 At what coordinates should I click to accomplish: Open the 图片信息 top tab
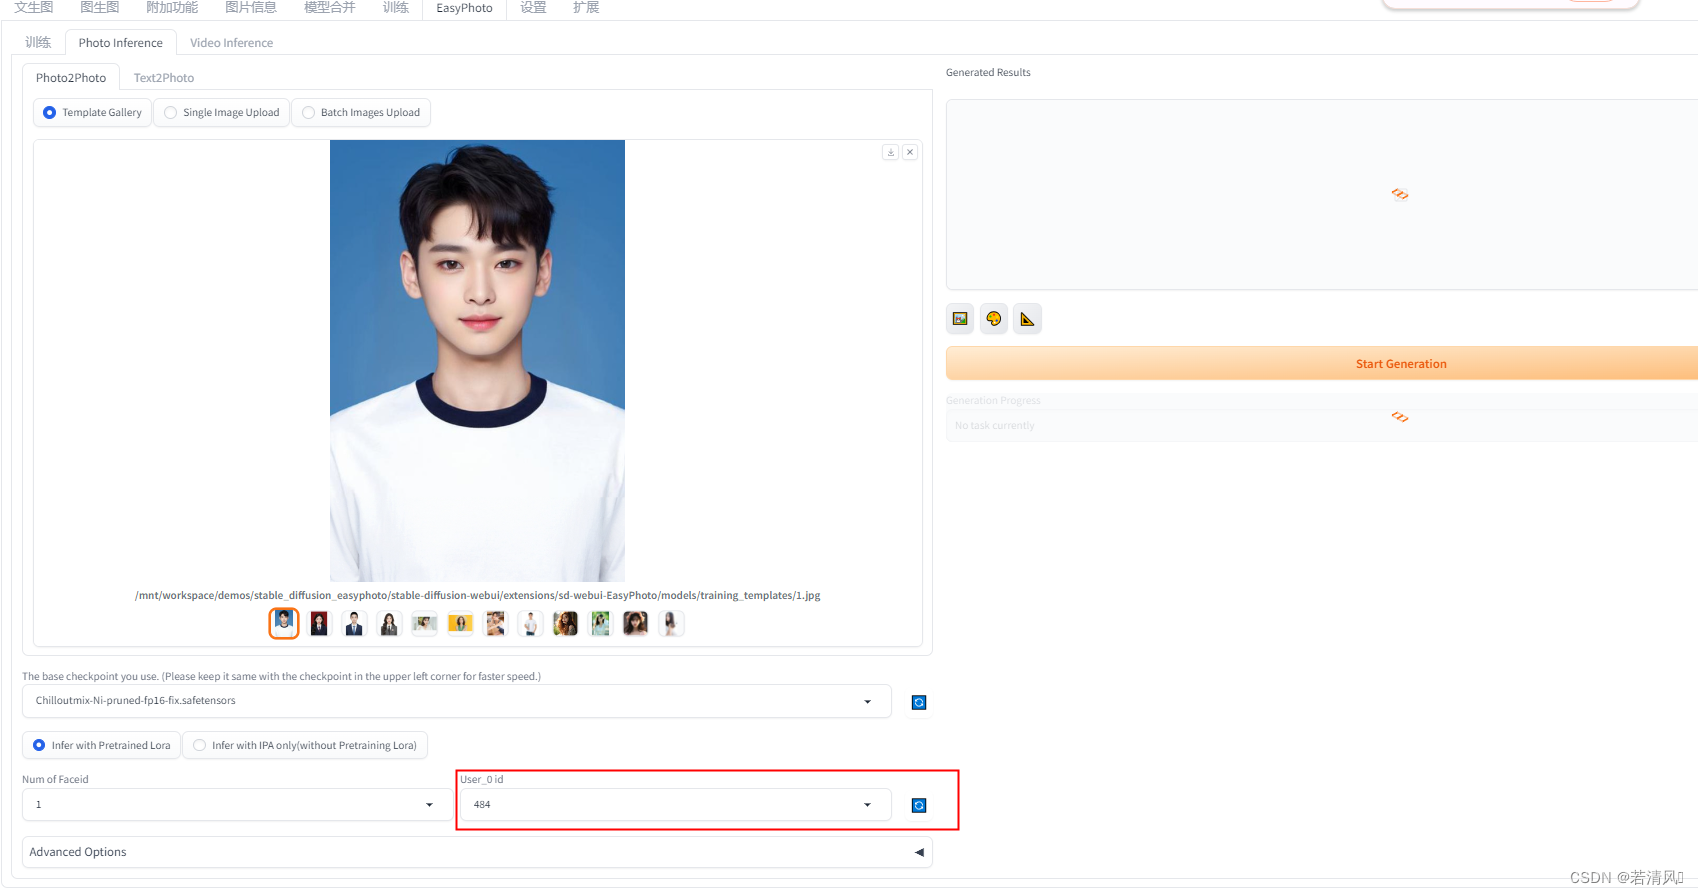(251, 8)
